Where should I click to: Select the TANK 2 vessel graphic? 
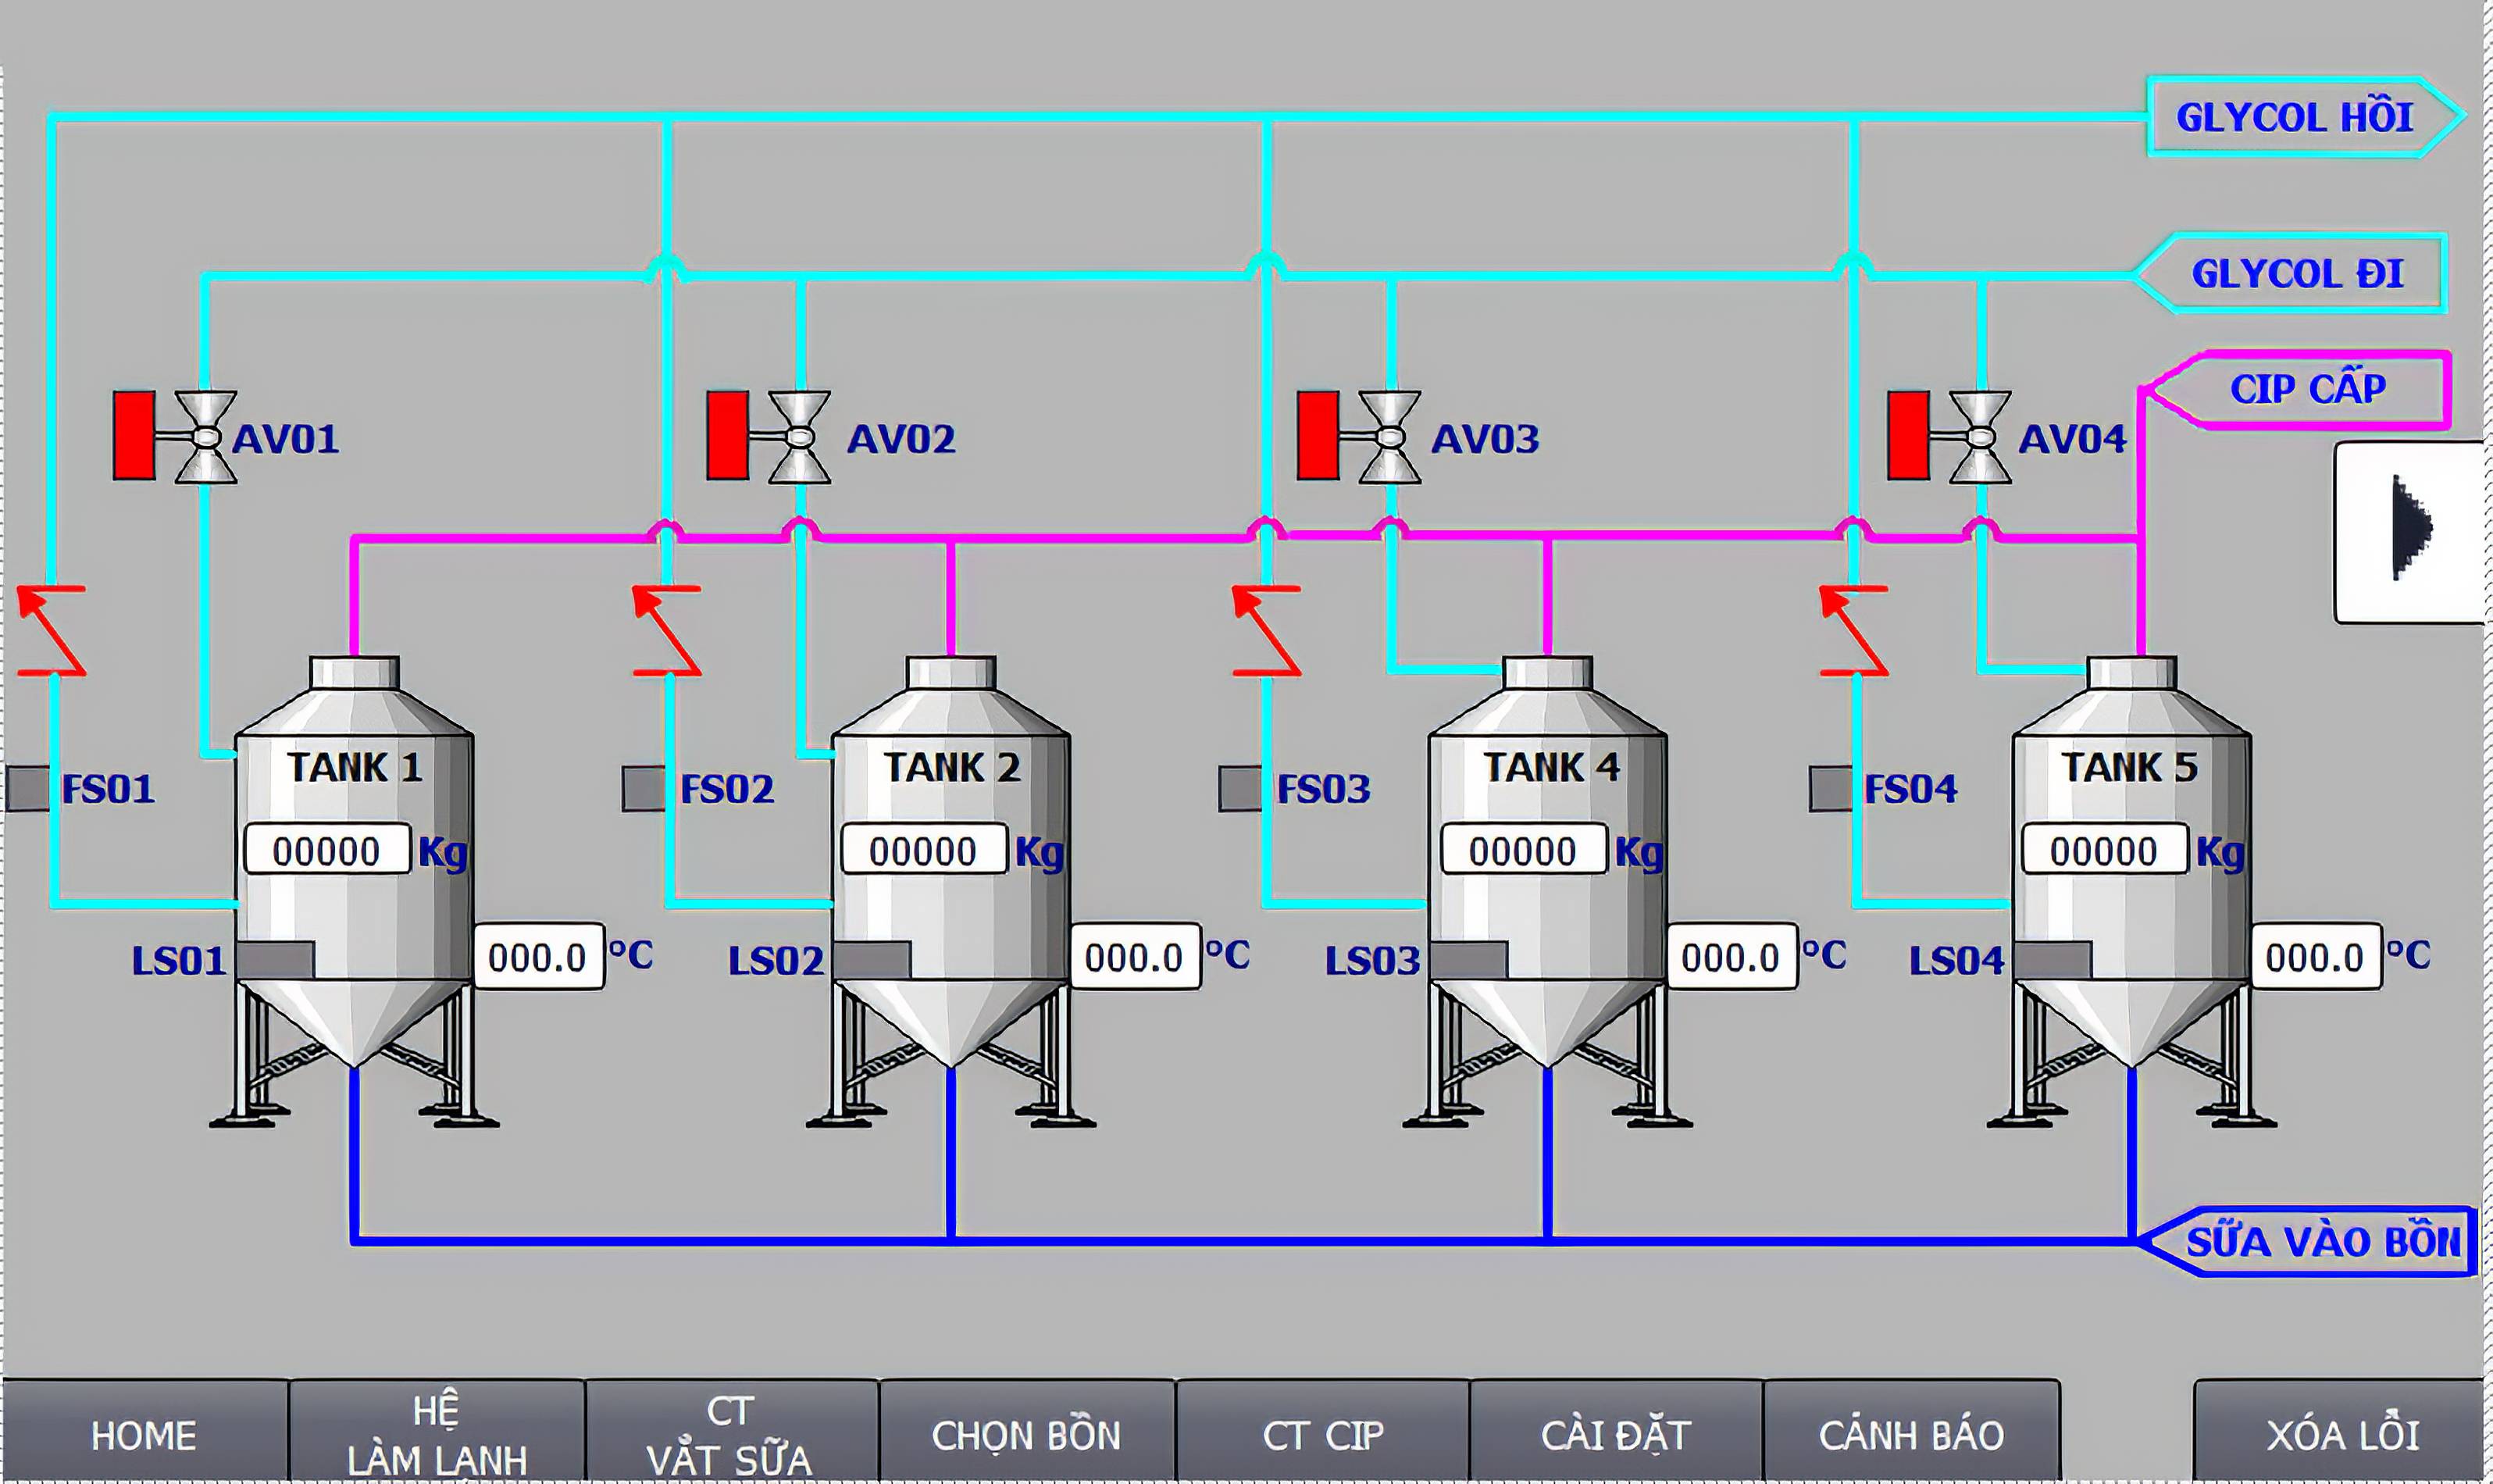tap(951, 891)
